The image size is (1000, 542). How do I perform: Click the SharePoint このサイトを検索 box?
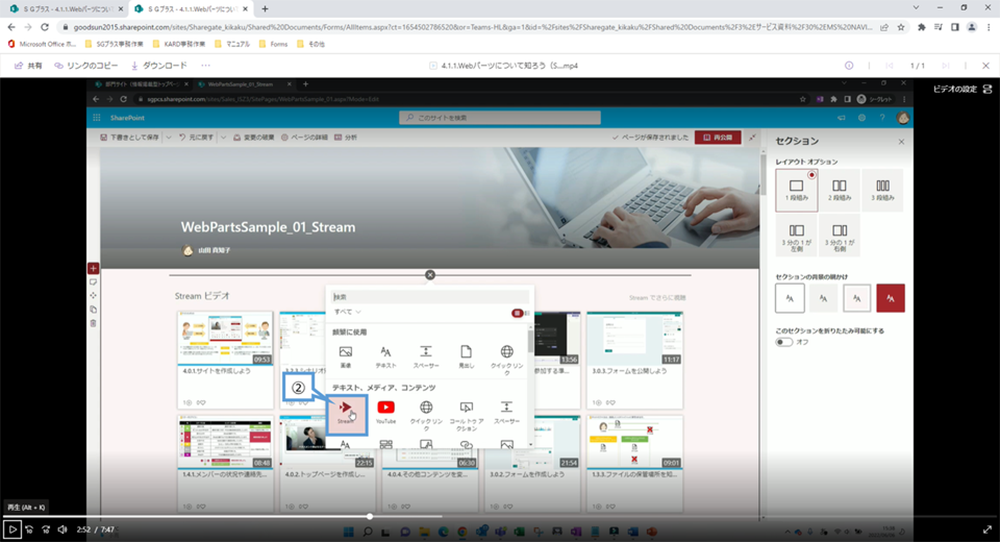click(499, 118)
